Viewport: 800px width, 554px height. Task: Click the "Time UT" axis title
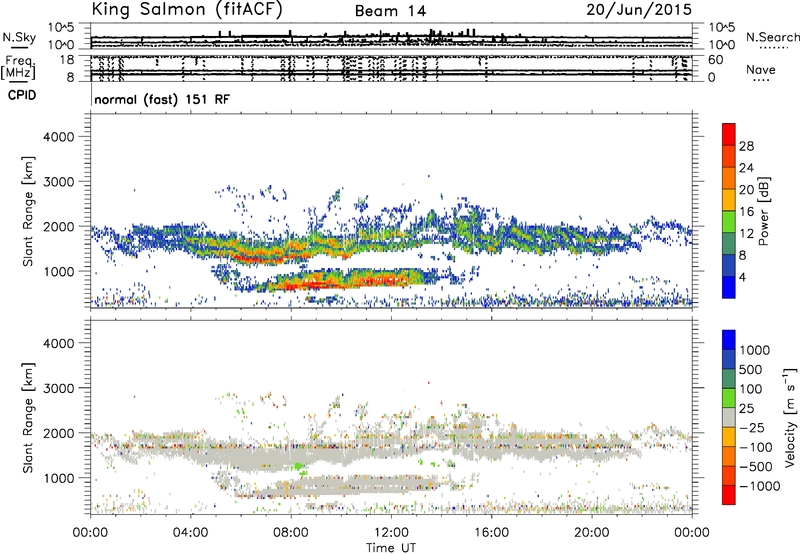point(391,548)
